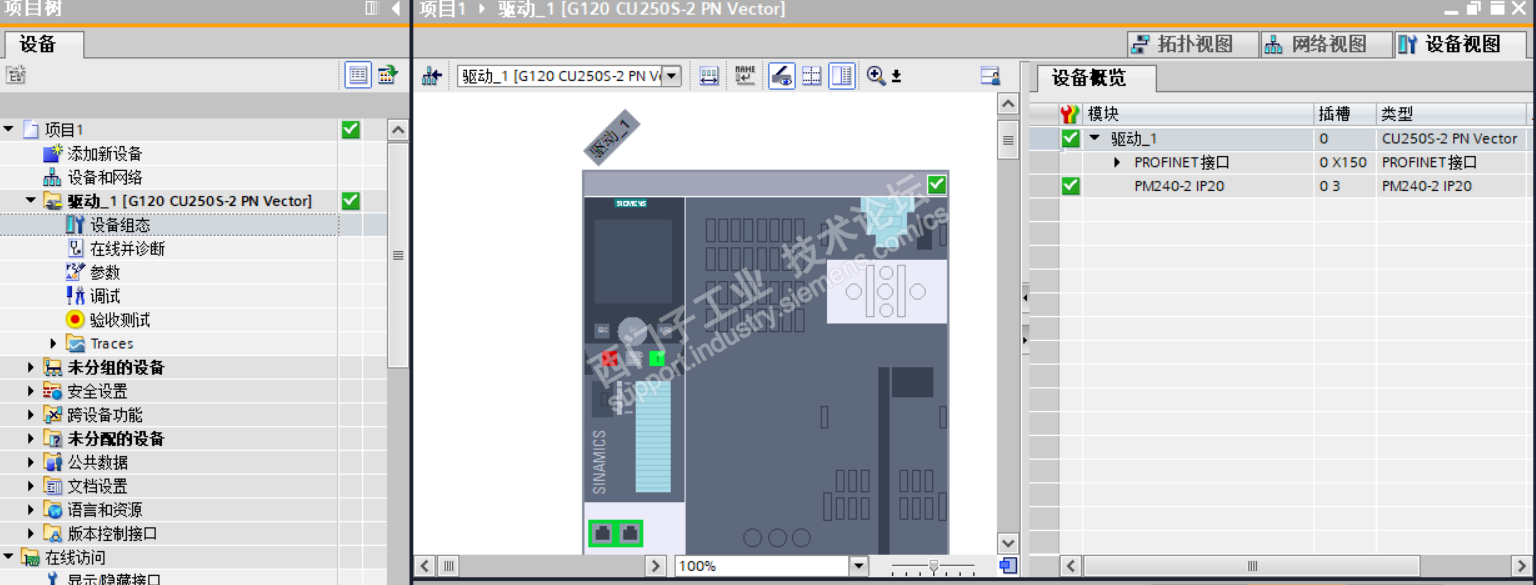Image resolution: width=1536 pixels, height=585 pixels.
Task: Toggle the details view icon in project tree toolbar
Action: coord(358,75)
